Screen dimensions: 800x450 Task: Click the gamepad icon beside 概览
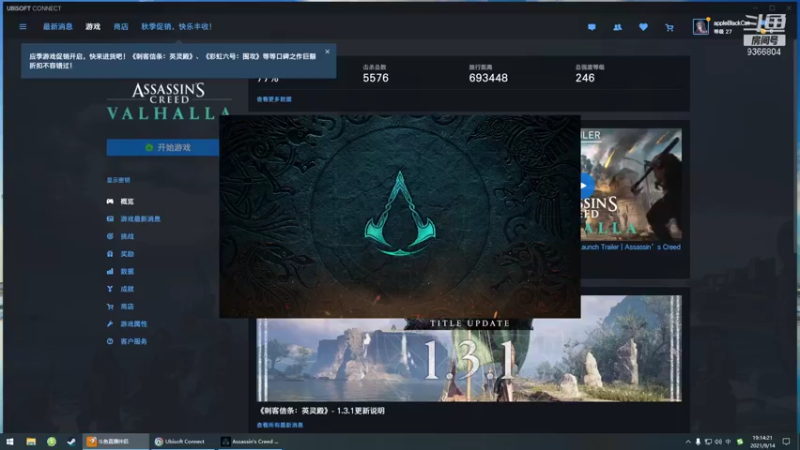110,202
